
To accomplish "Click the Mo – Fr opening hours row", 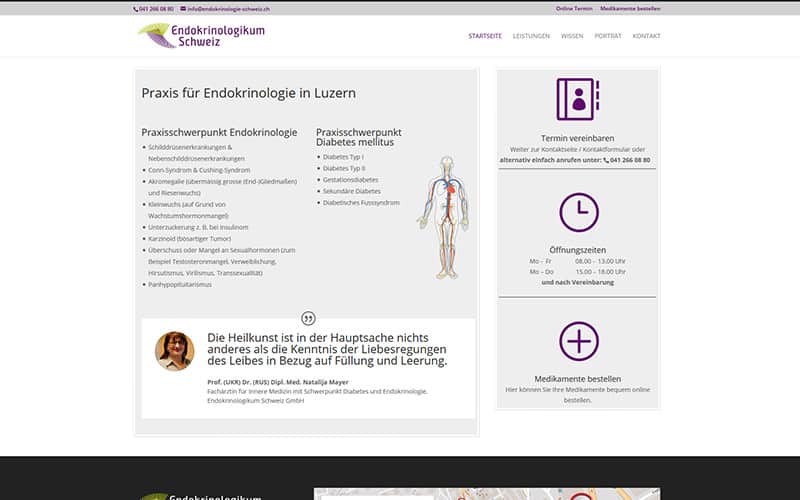I will (577, 261).
